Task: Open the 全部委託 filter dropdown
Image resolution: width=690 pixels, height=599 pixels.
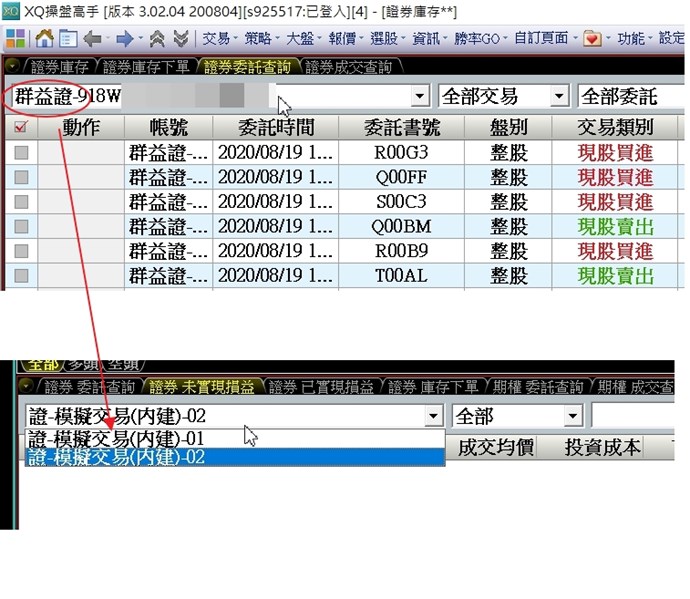Action: (x=630, y=97)
